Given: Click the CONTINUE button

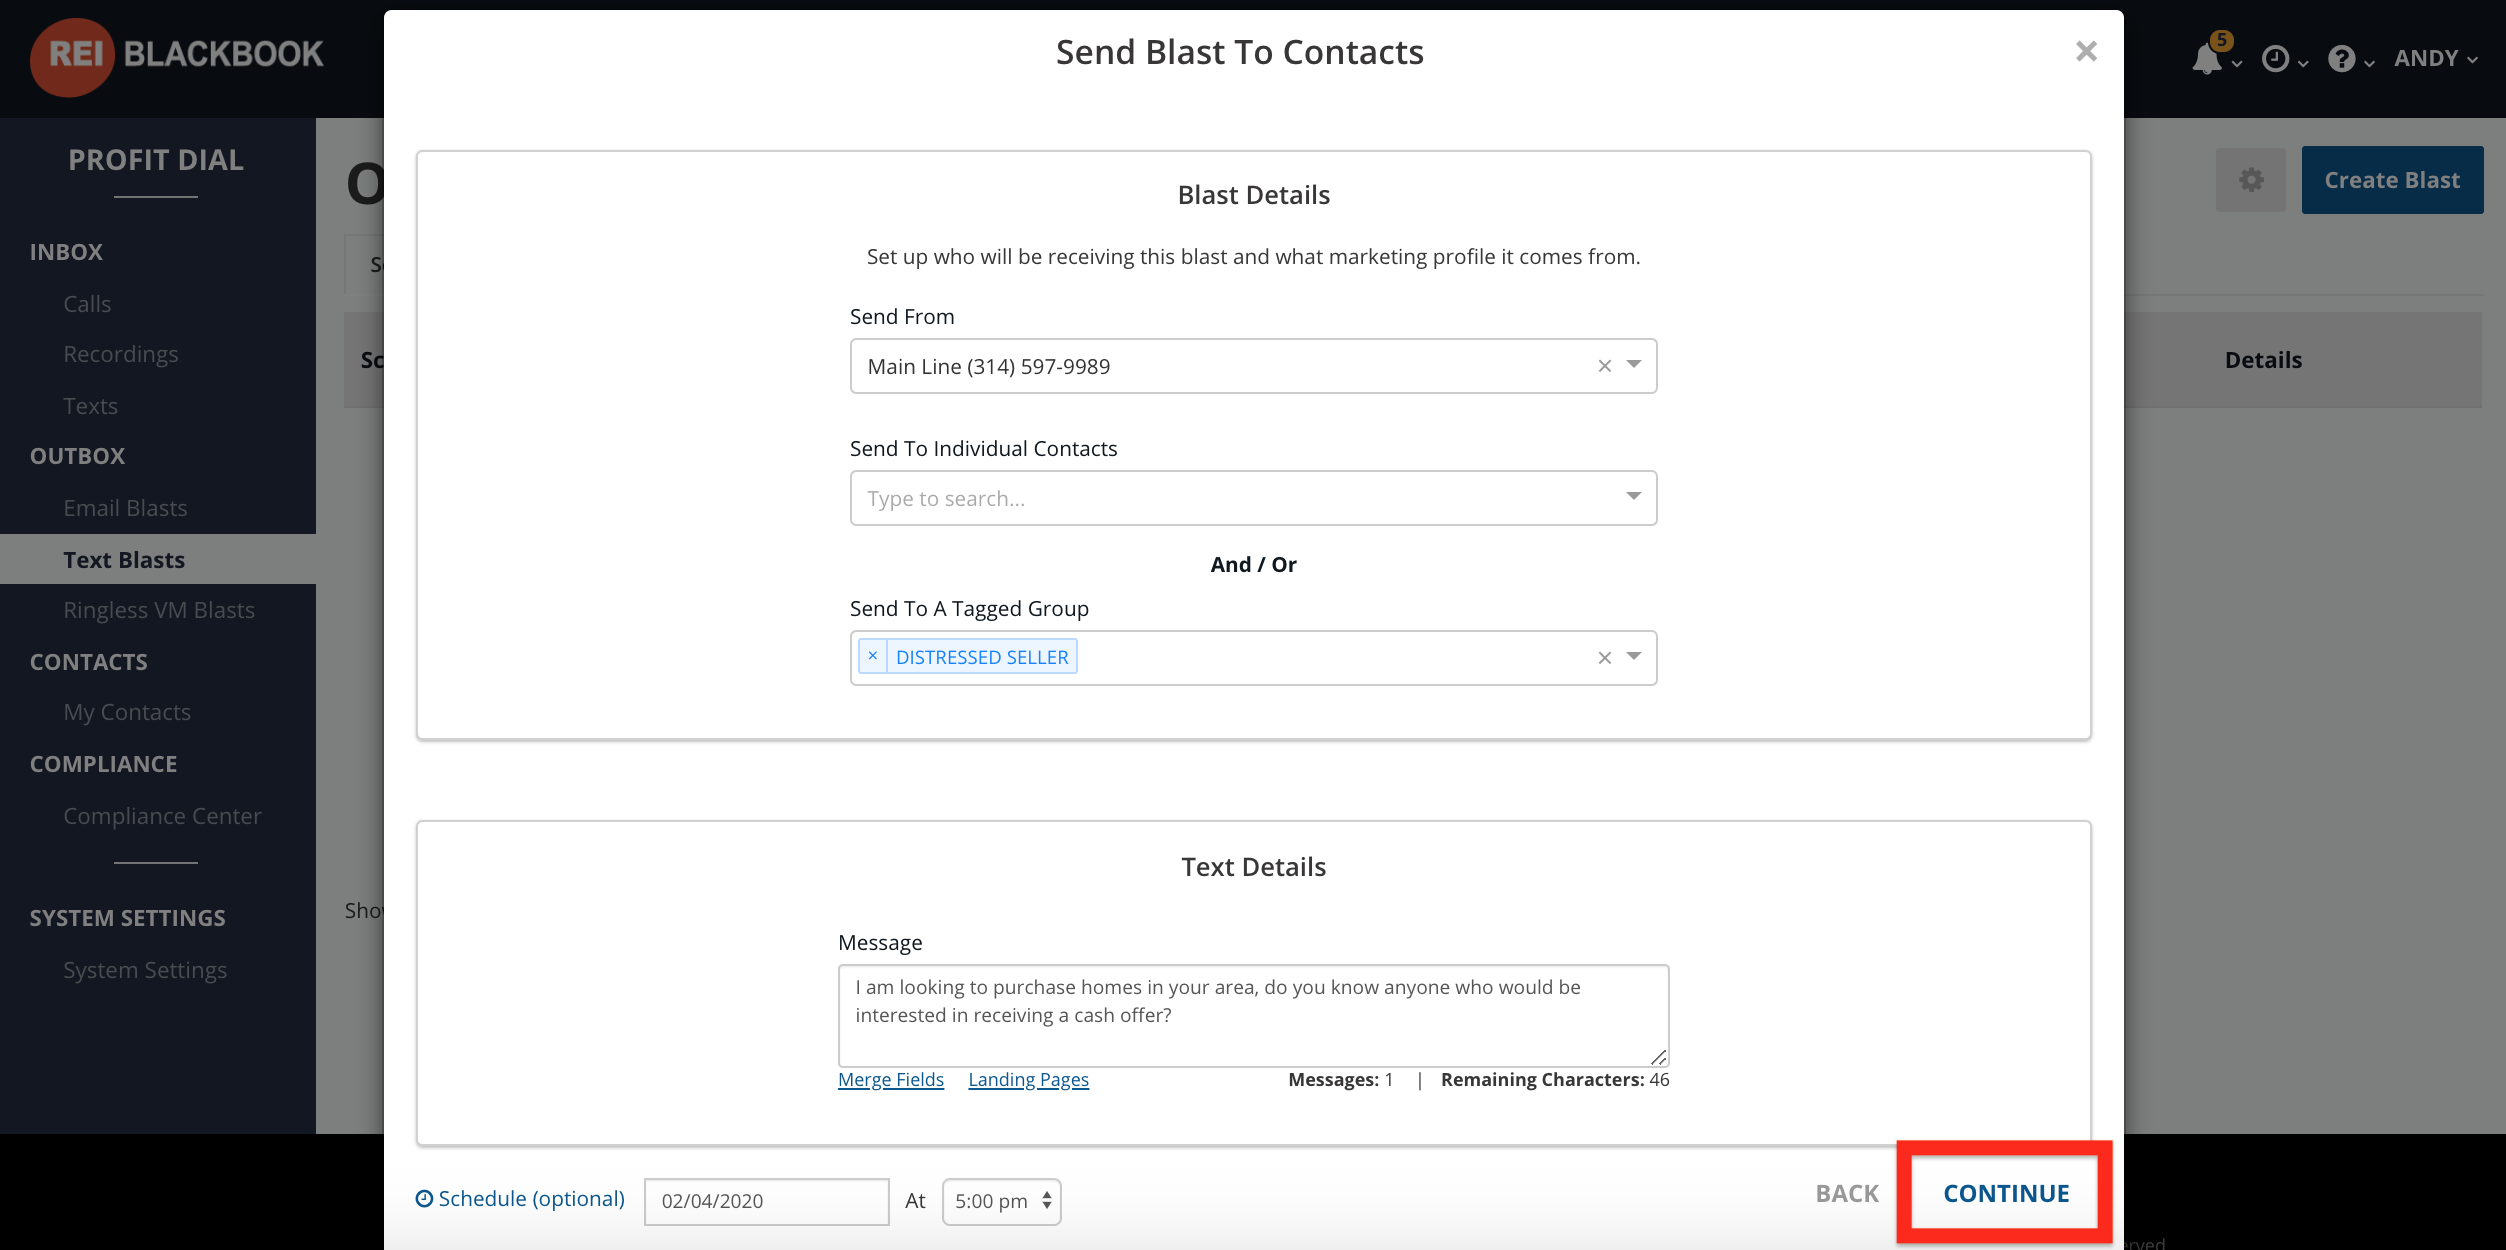Looking at the screenshot, I should pyautogui.click(x=2006, y=1193).
